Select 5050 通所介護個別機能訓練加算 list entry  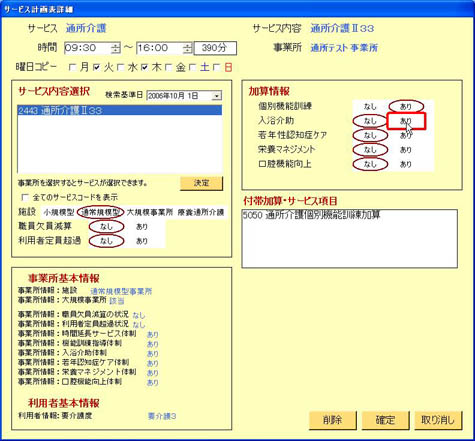[311, 215]
